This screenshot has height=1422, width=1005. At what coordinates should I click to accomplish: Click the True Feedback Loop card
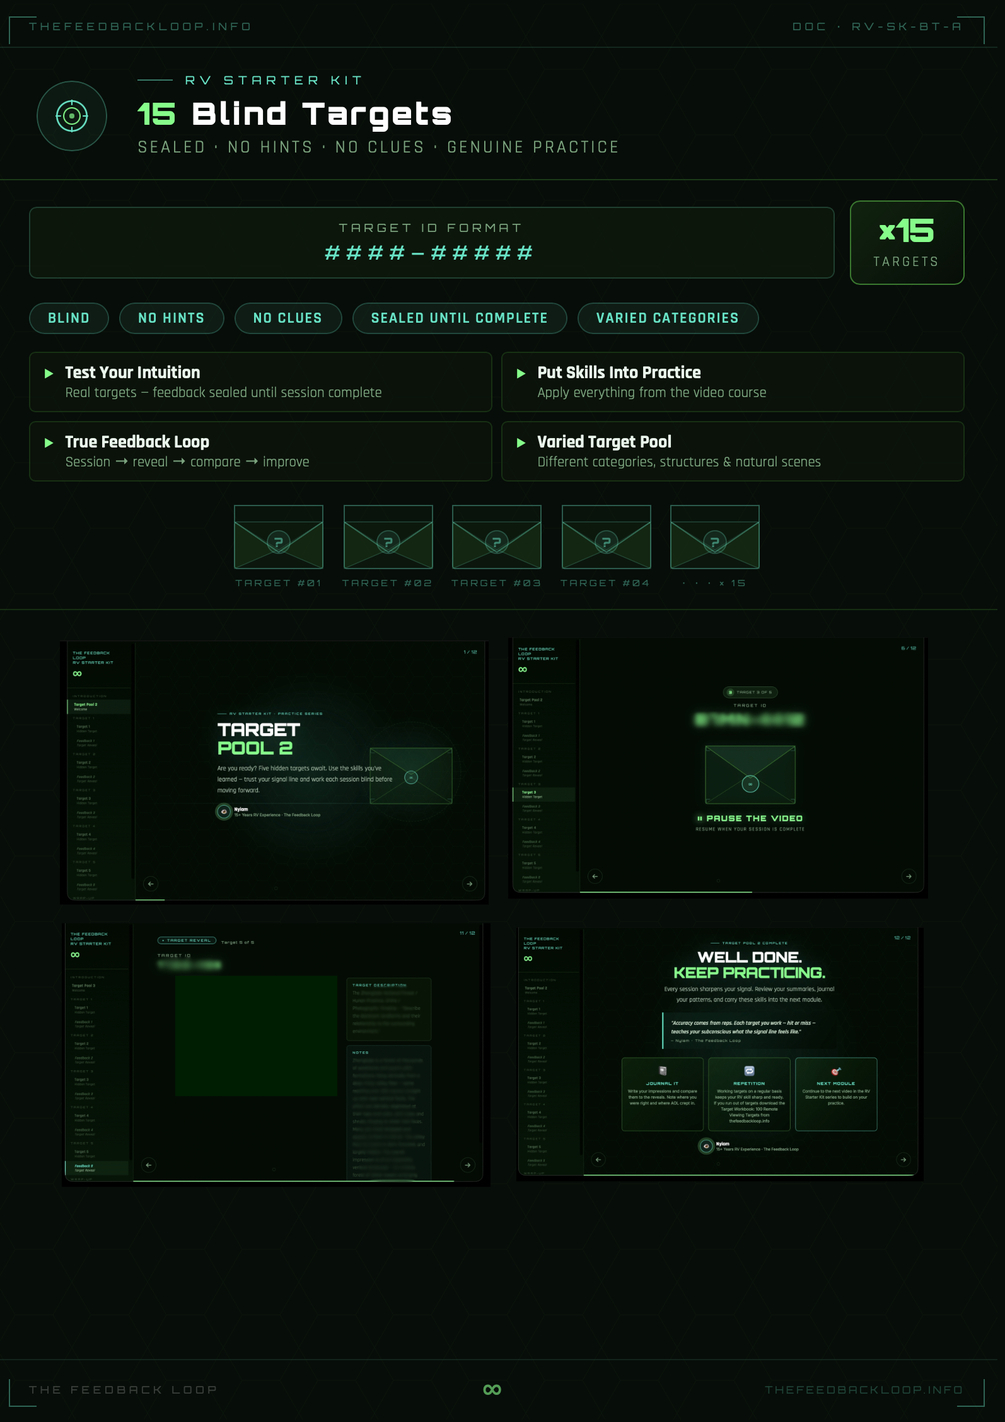260,451
